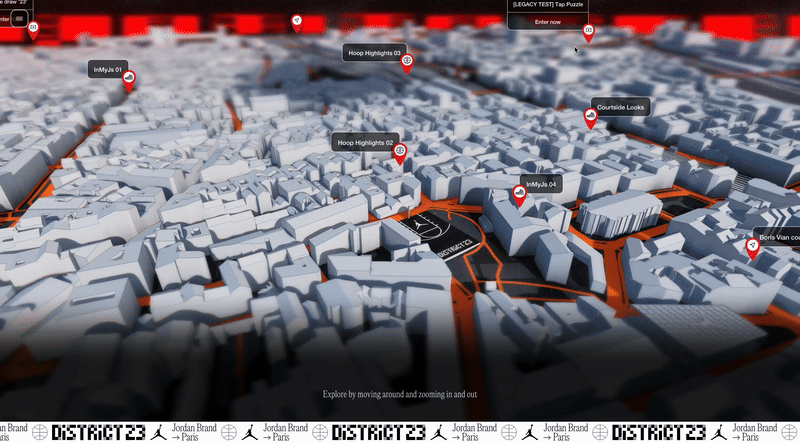This screenshot has height=443, width=800.
Task: Click Enter now on Tap Puzzle card
Action: tap(547, 22)
